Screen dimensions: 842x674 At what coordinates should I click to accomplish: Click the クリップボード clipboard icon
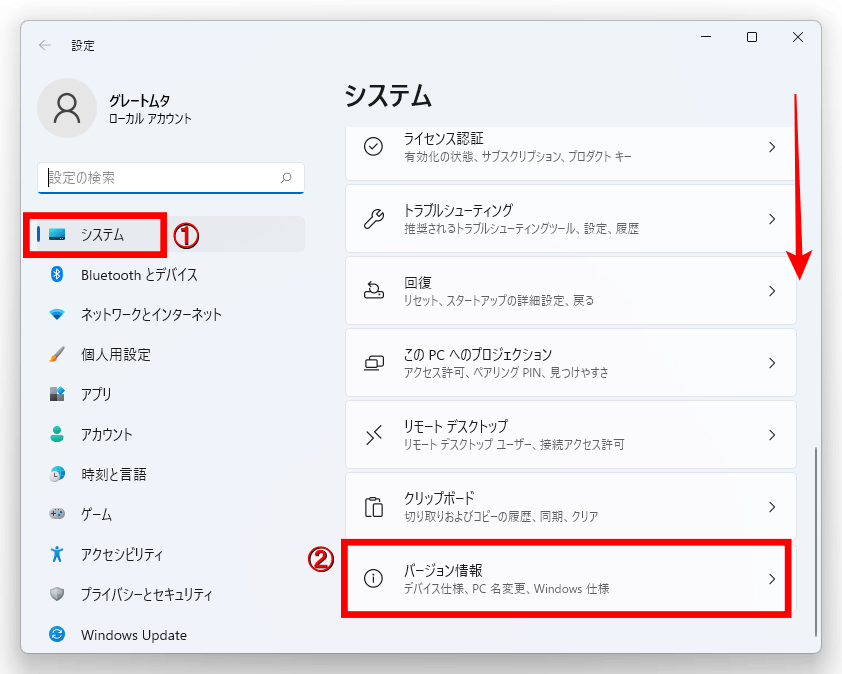coord(374,507)
